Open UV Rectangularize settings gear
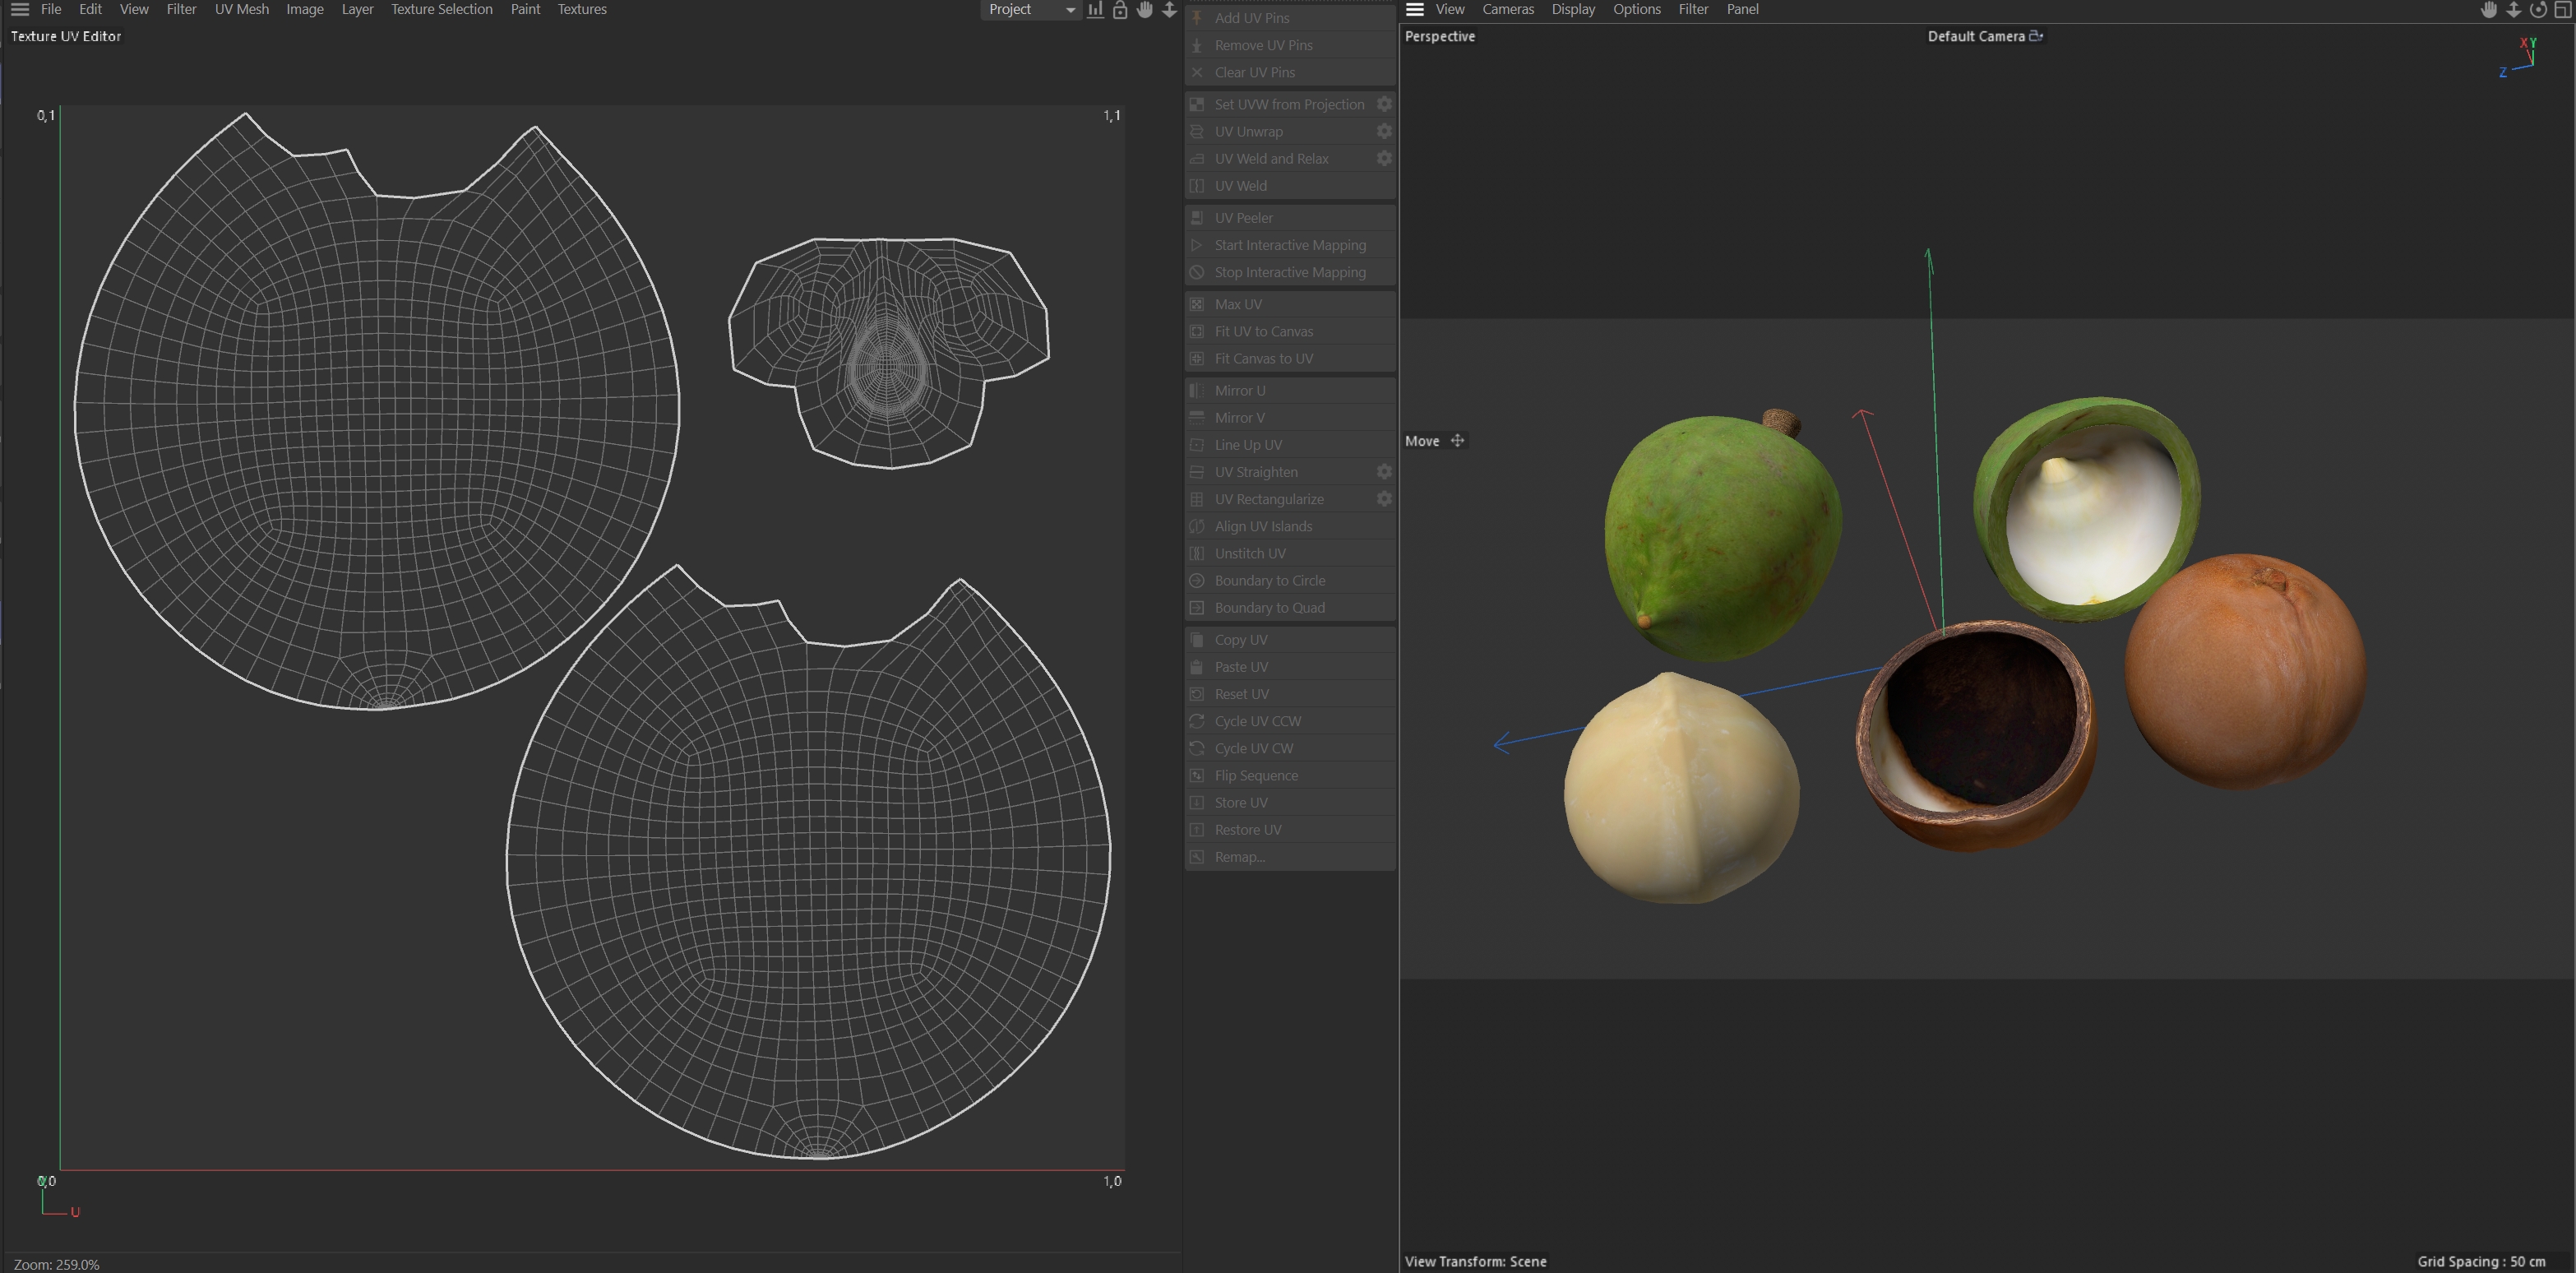This screenshot has height=1273, width=2576. [1384, 498]
